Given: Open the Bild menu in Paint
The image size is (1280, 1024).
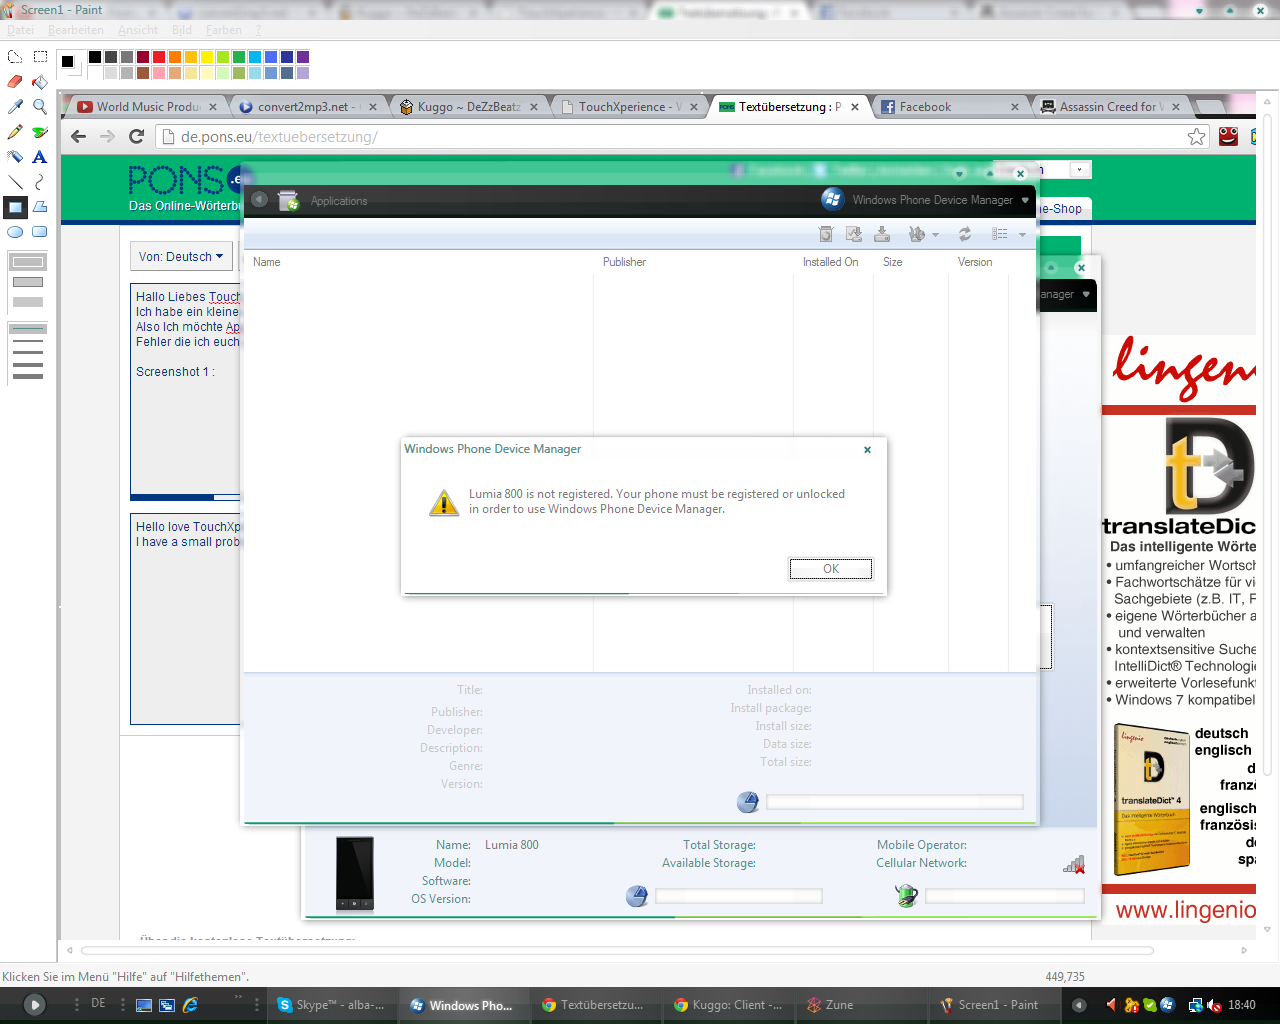Looking at the screenshot, I should (182, 30).
